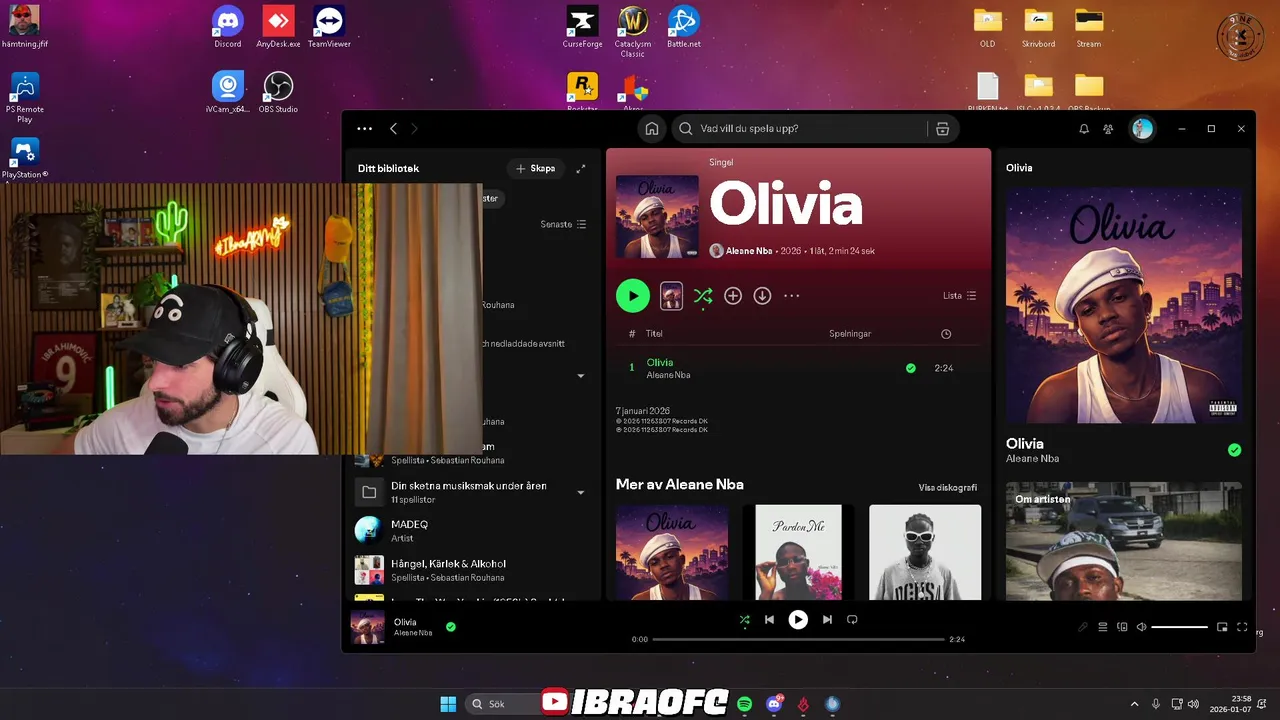Click Visa diskografi link
The width and height of the screenshot is (1280, 720).
pos(948,488)
